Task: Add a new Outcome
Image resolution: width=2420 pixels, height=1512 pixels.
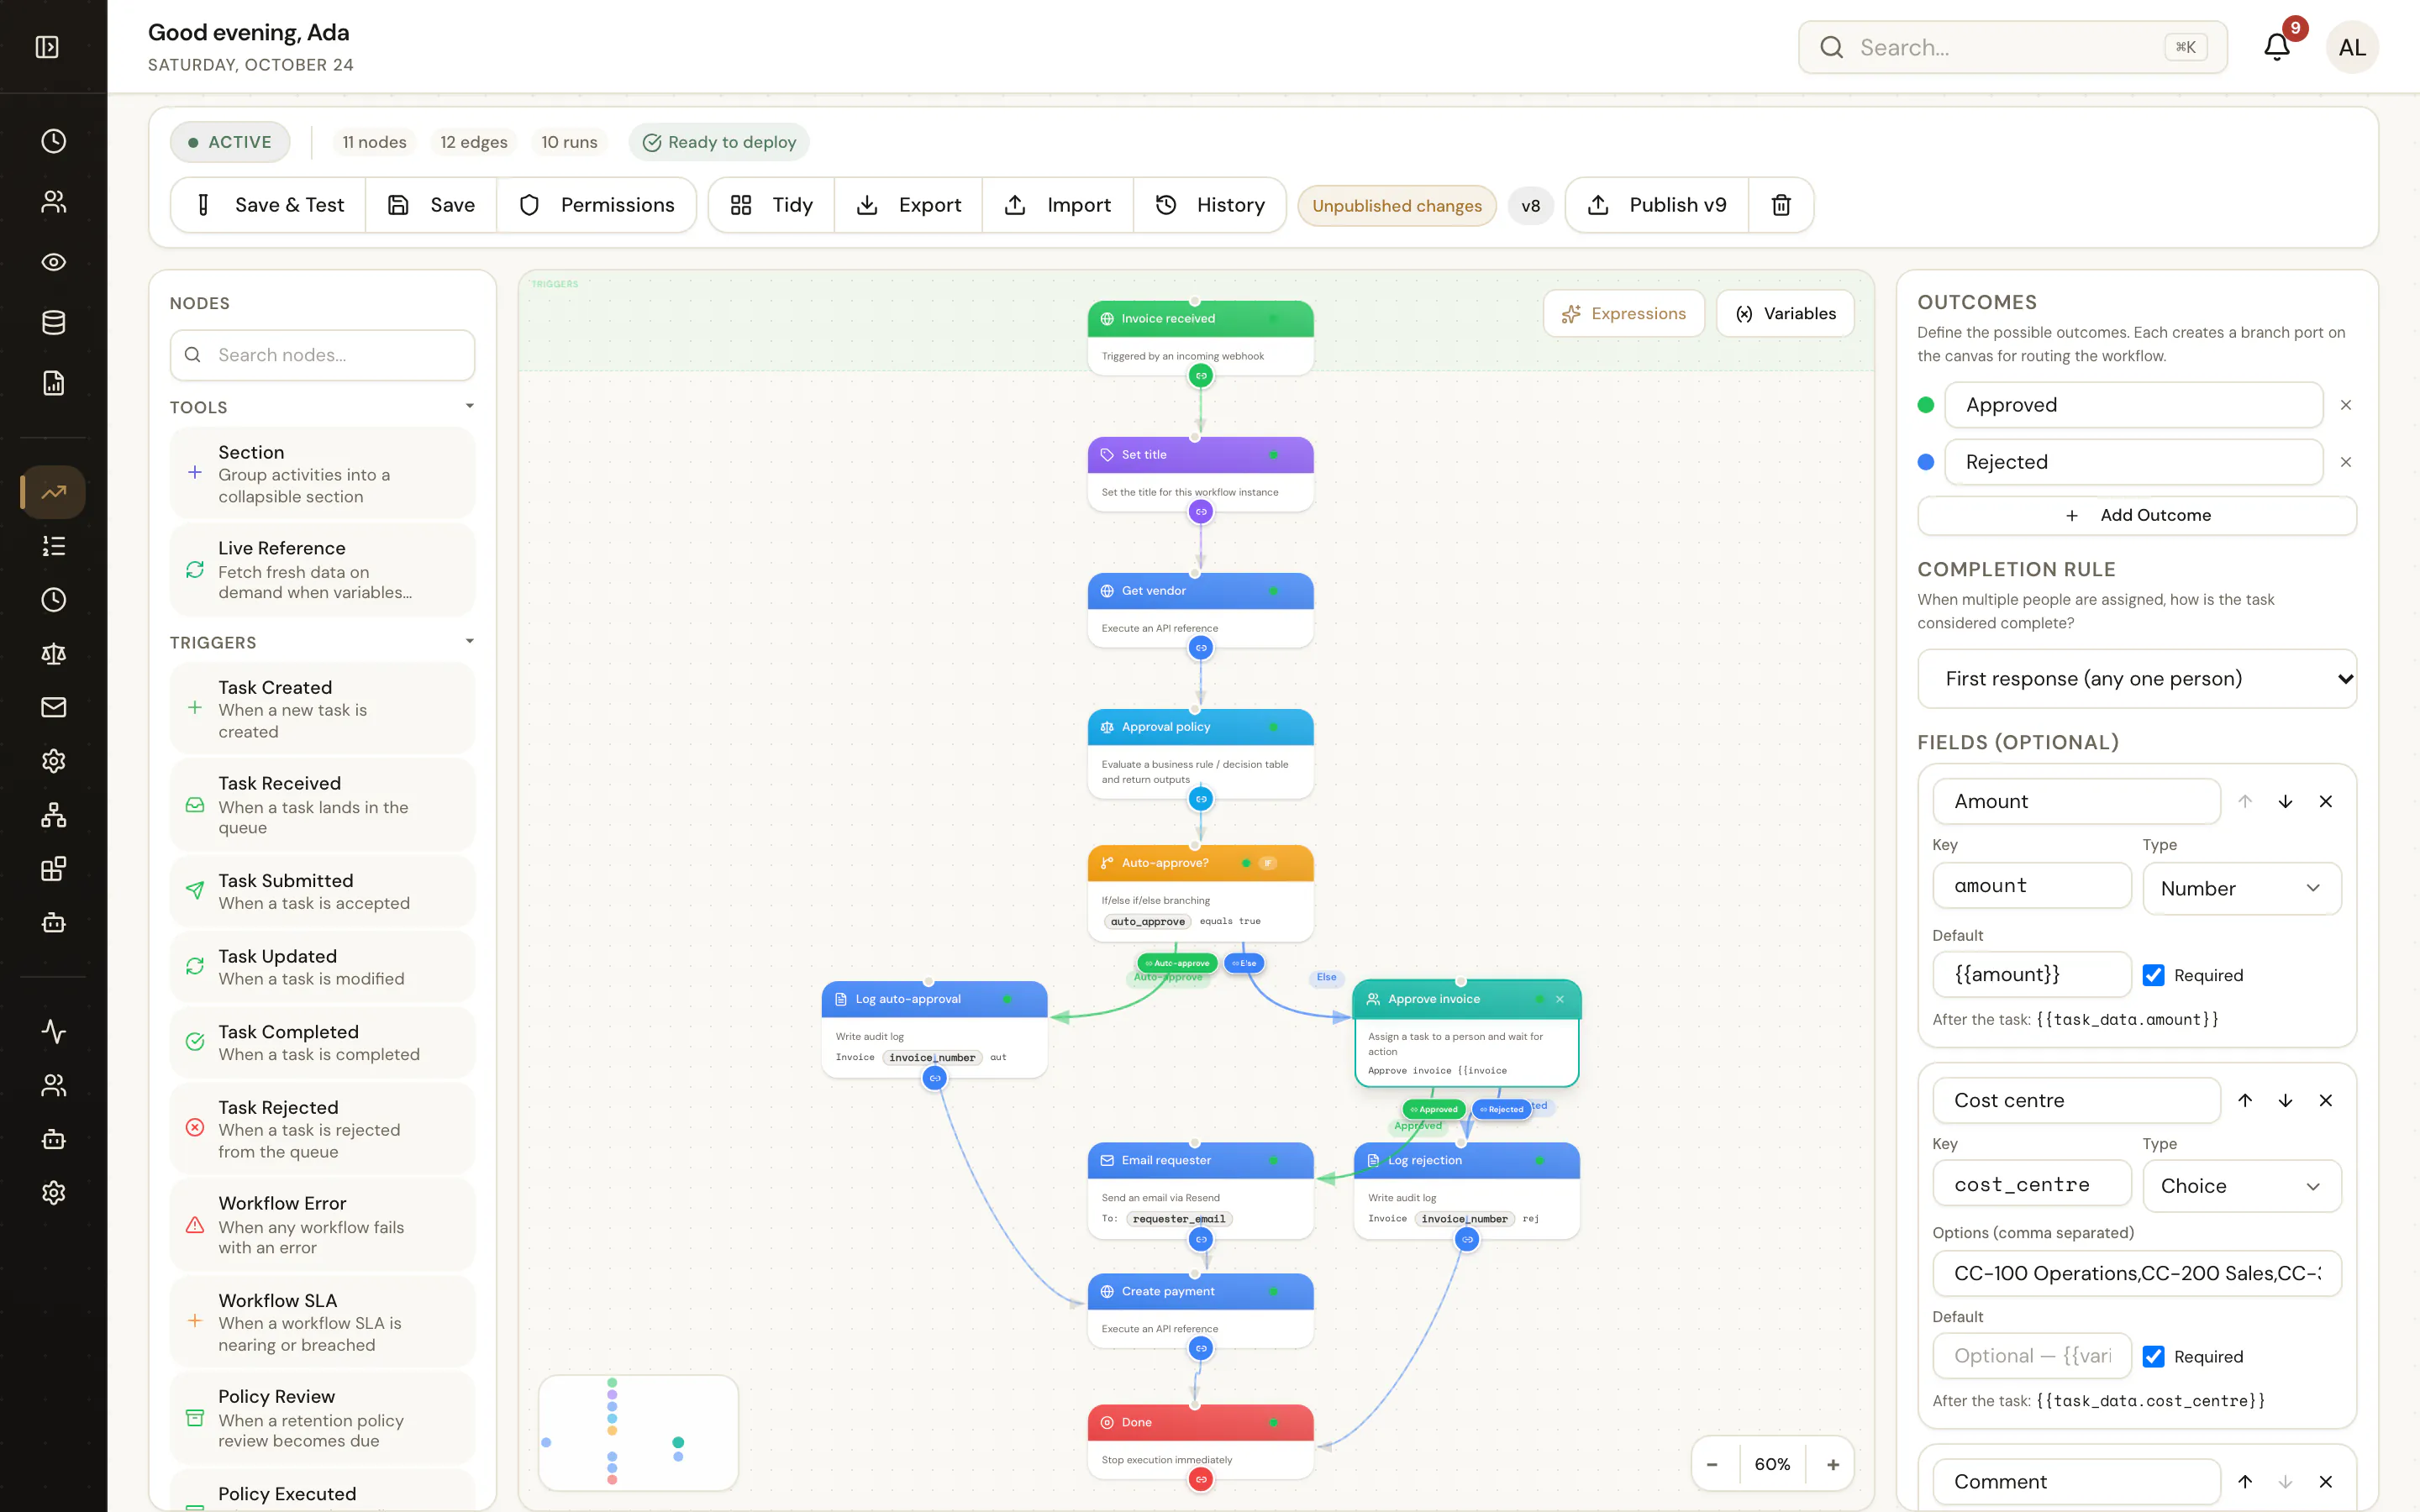Action: [2137, 515]
